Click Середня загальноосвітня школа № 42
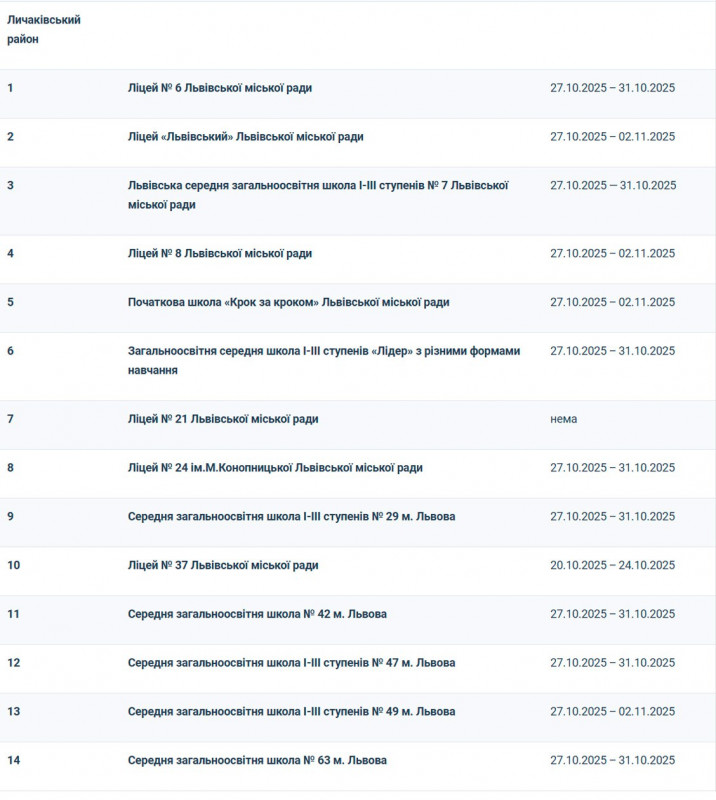Screen dimensions: 716x800 tap(257, 614)
